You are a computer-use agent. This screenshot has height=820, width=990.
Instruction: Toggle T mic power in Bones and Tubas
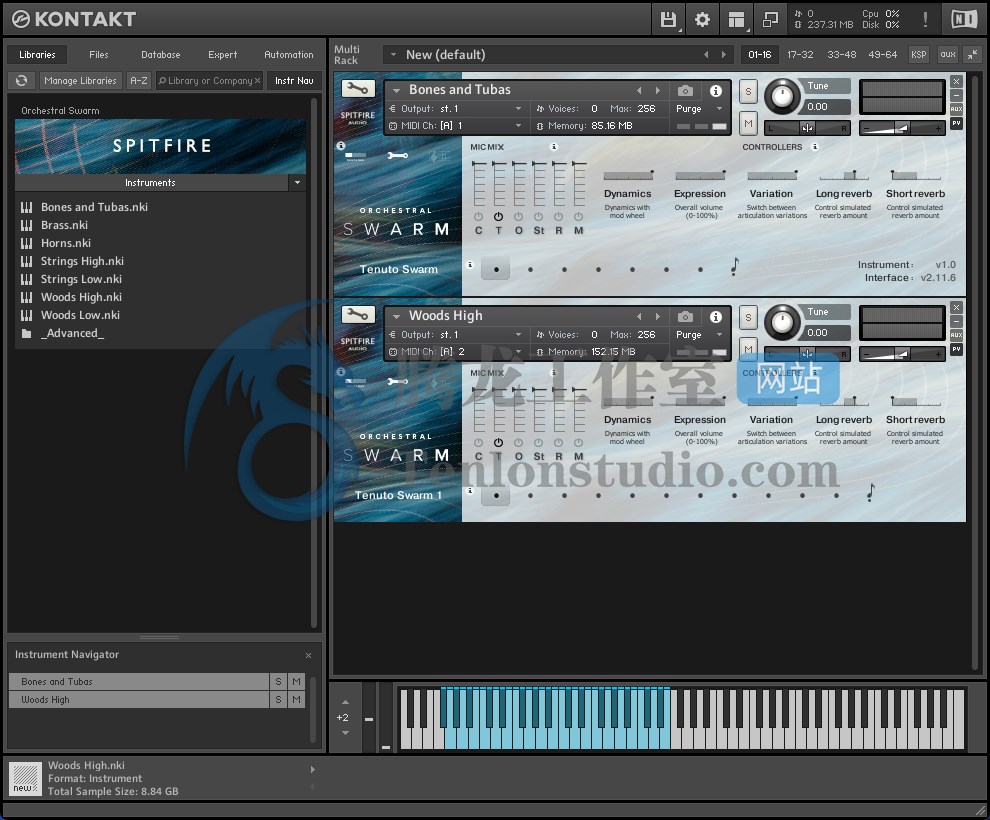pyautogui.click(x=498, y=217)
